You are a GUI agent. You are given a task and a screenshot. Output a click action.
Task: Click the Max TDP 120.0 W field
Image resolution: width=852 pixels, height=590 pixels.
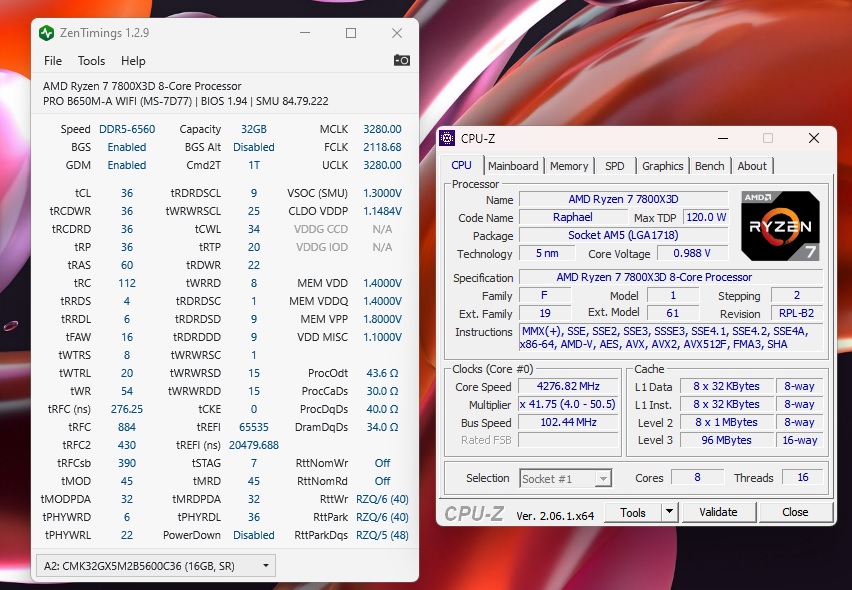[x=706, y=217]
